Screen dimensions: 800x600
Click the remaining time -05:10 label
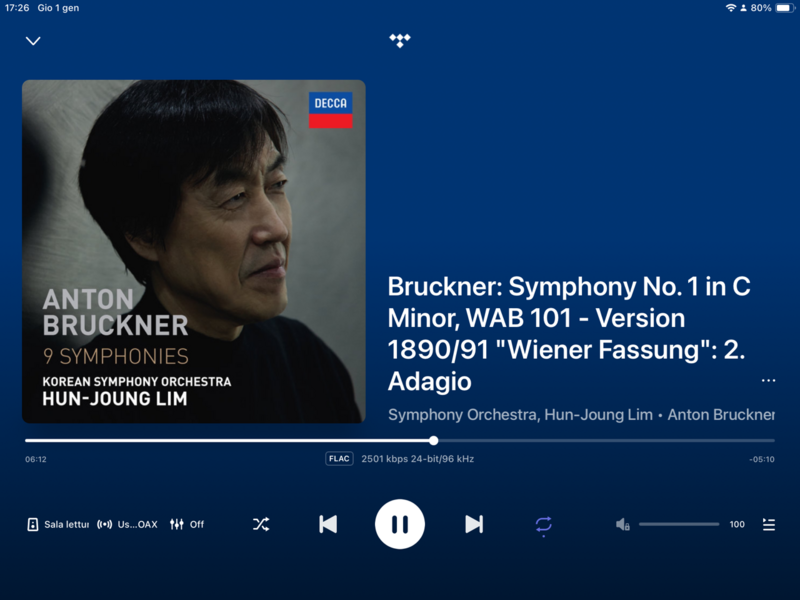(762, 459)
